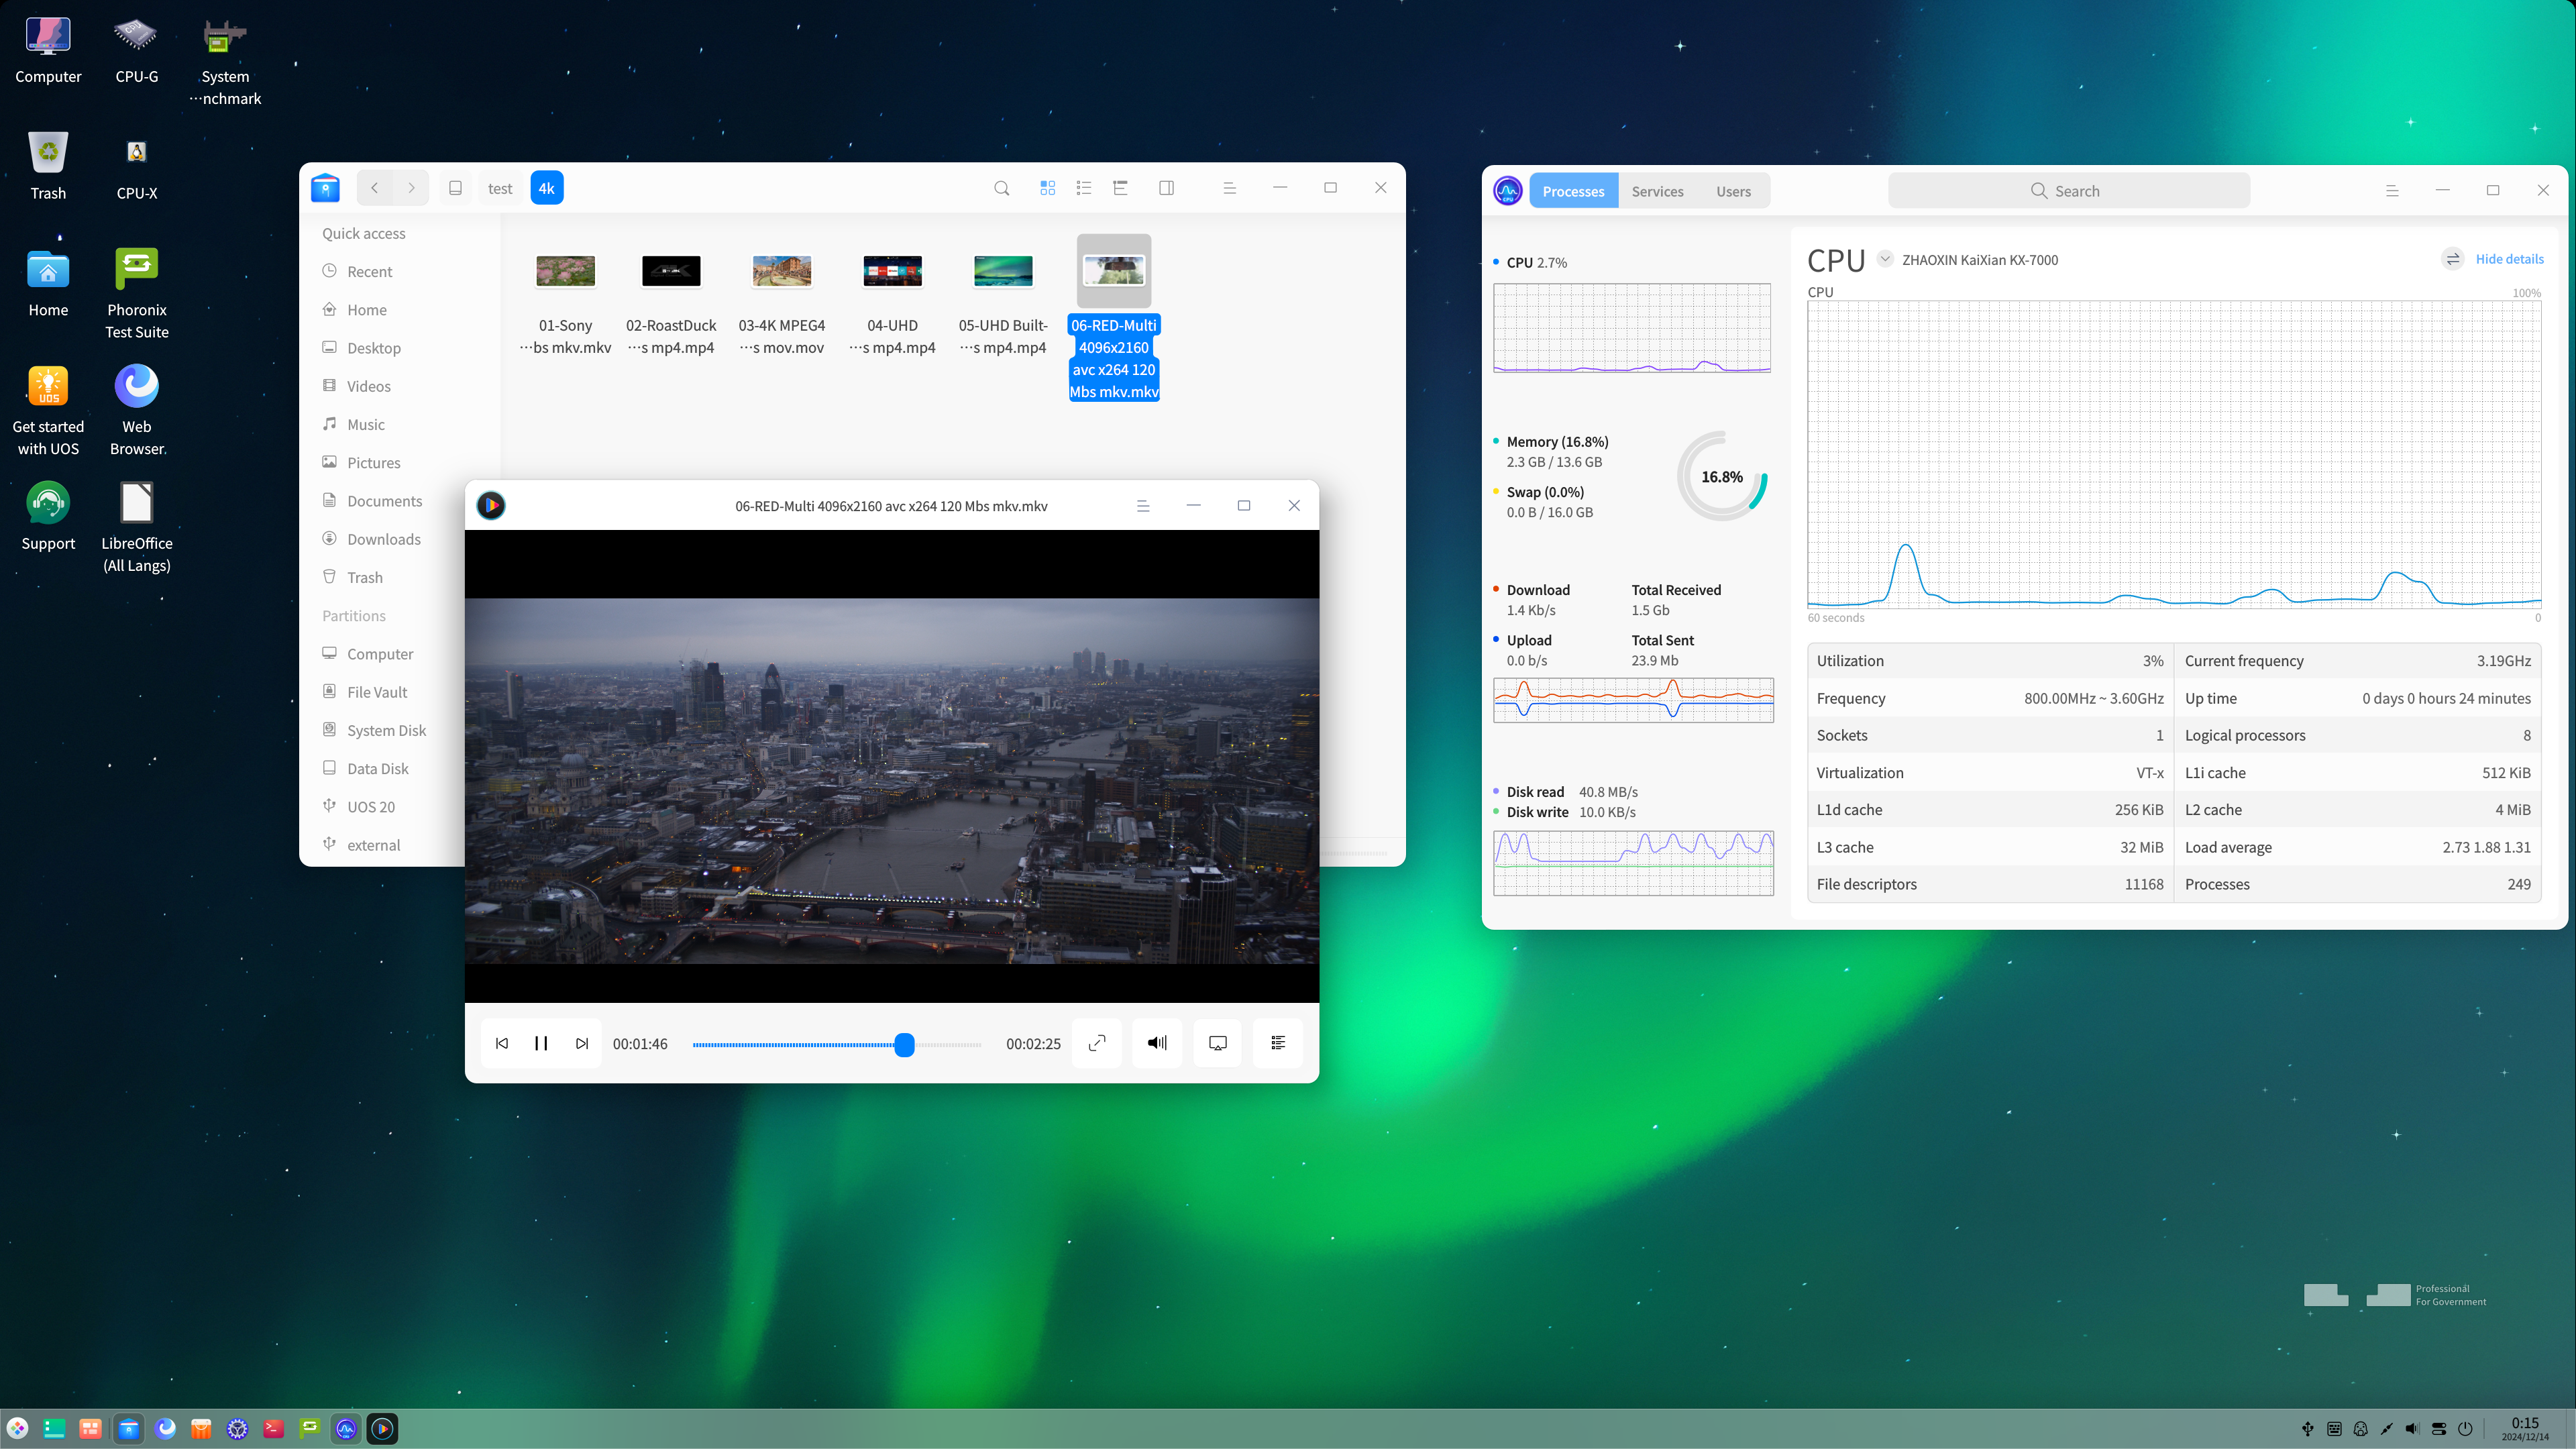Switch to the Services tab
Viewport: 2576px width, 1449px height.
(1657, 191)
